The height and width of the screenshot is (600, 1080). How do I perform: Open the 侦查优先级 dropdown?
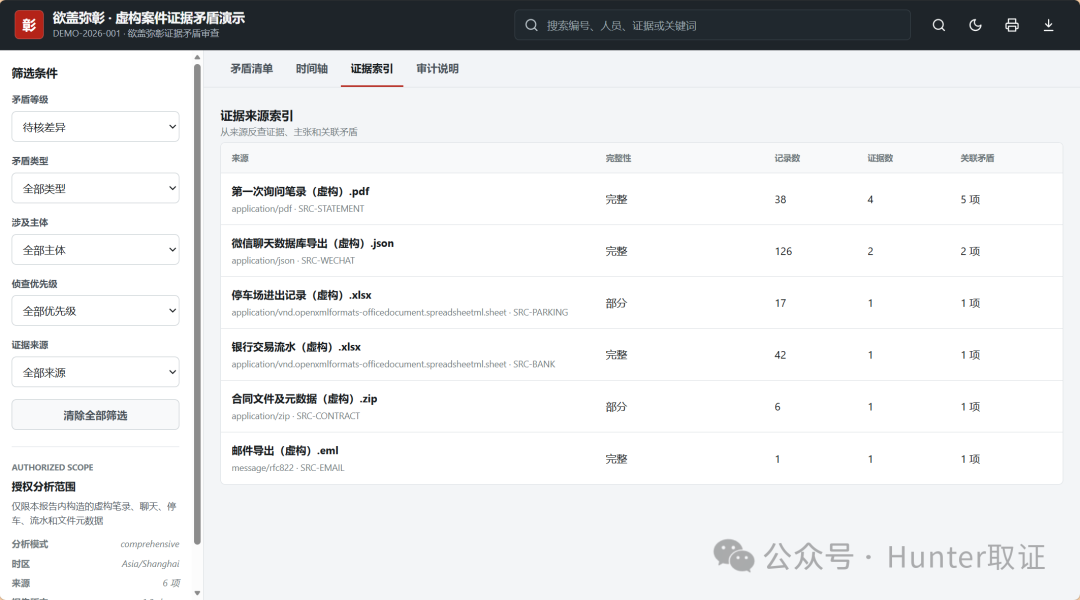[x=95, y=311]
